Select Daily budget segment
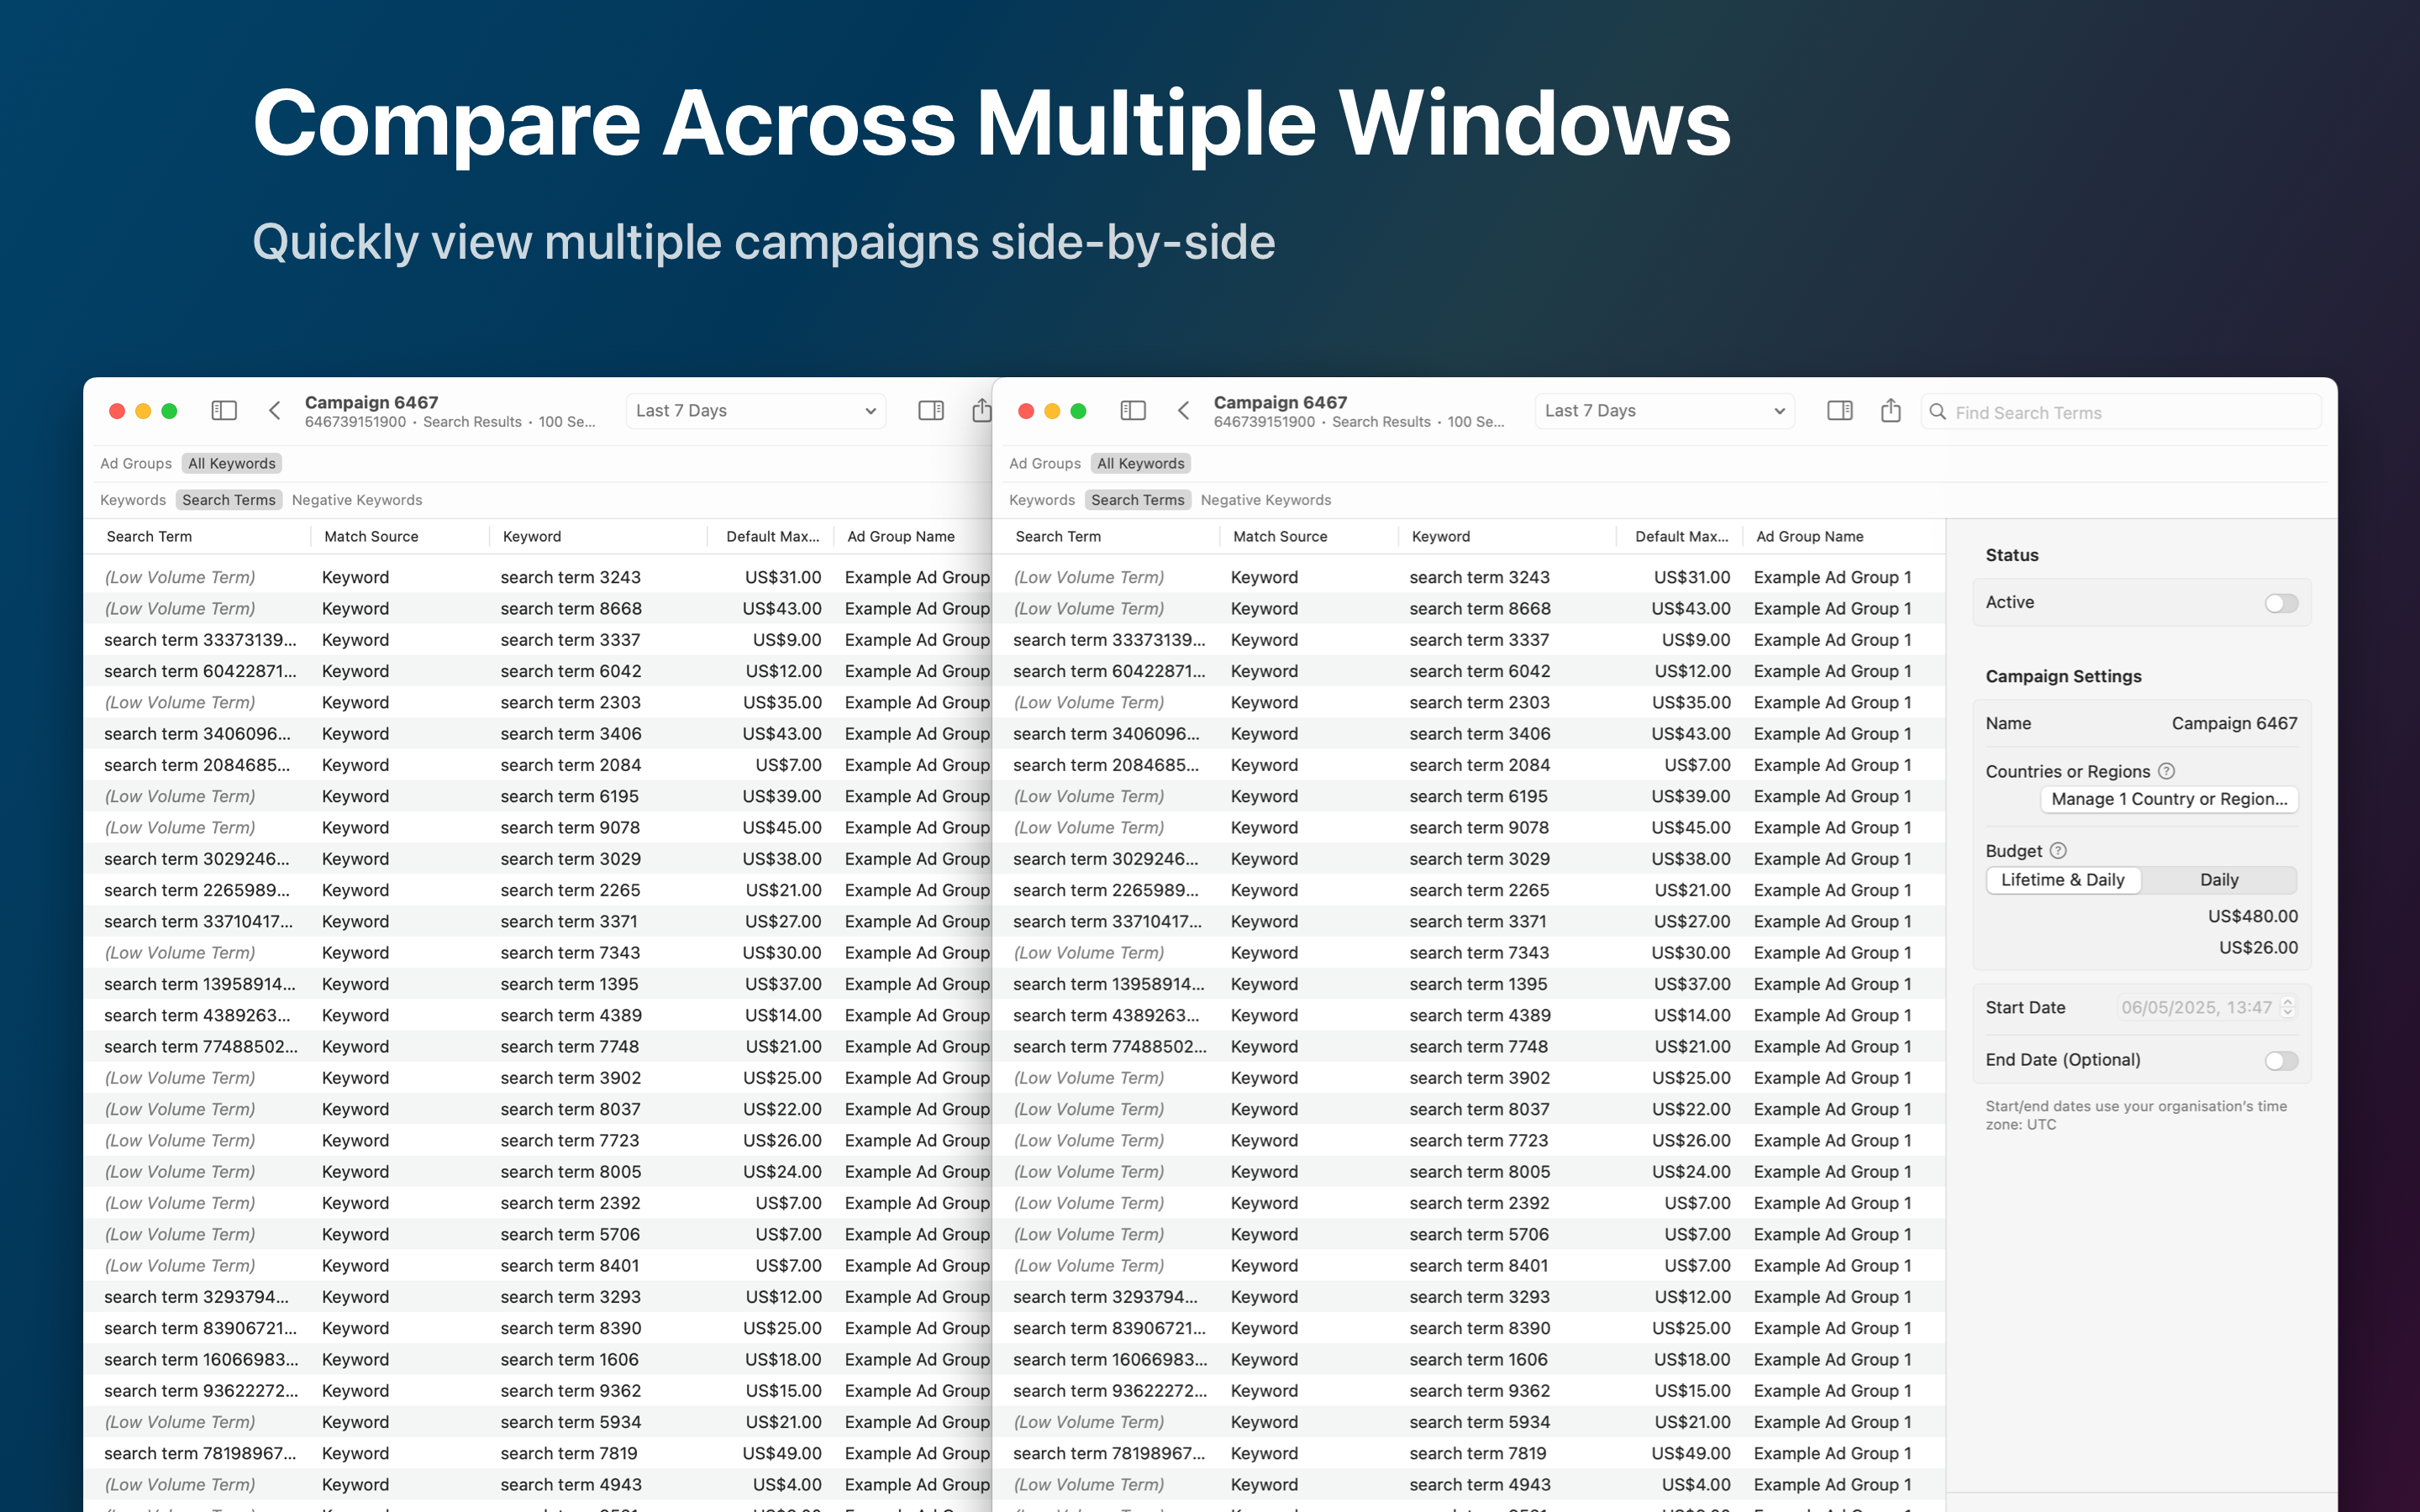 2219,880
